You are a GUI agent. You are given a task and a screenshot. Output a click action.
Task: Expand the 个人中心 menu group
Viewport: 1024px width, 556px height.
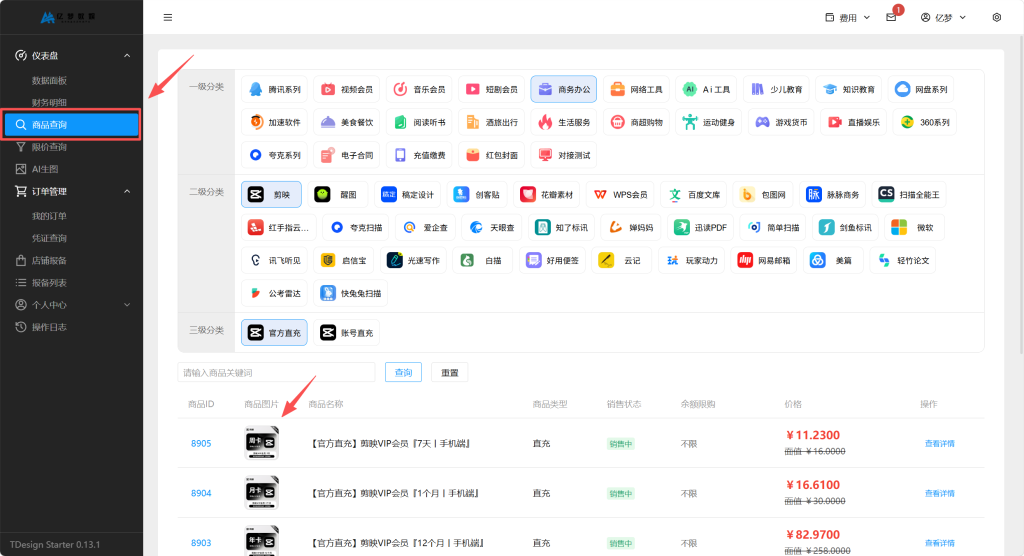(x=71, y=304)
